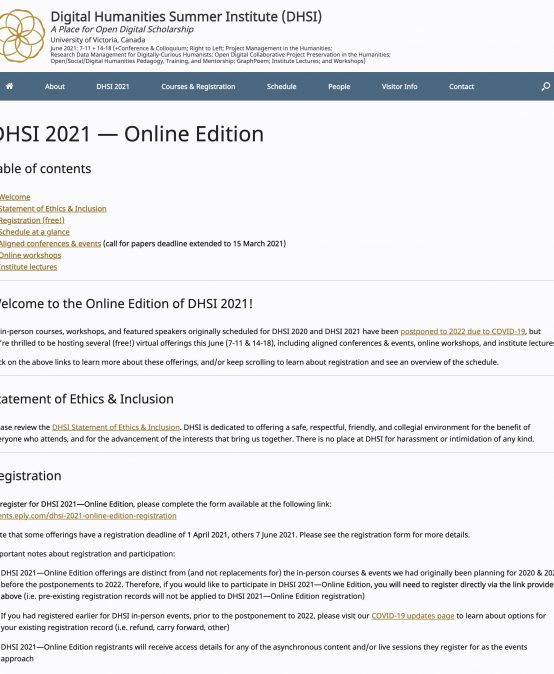Follow the Registration (free!) link
The image size is (554, 674).
click(32, 220)
